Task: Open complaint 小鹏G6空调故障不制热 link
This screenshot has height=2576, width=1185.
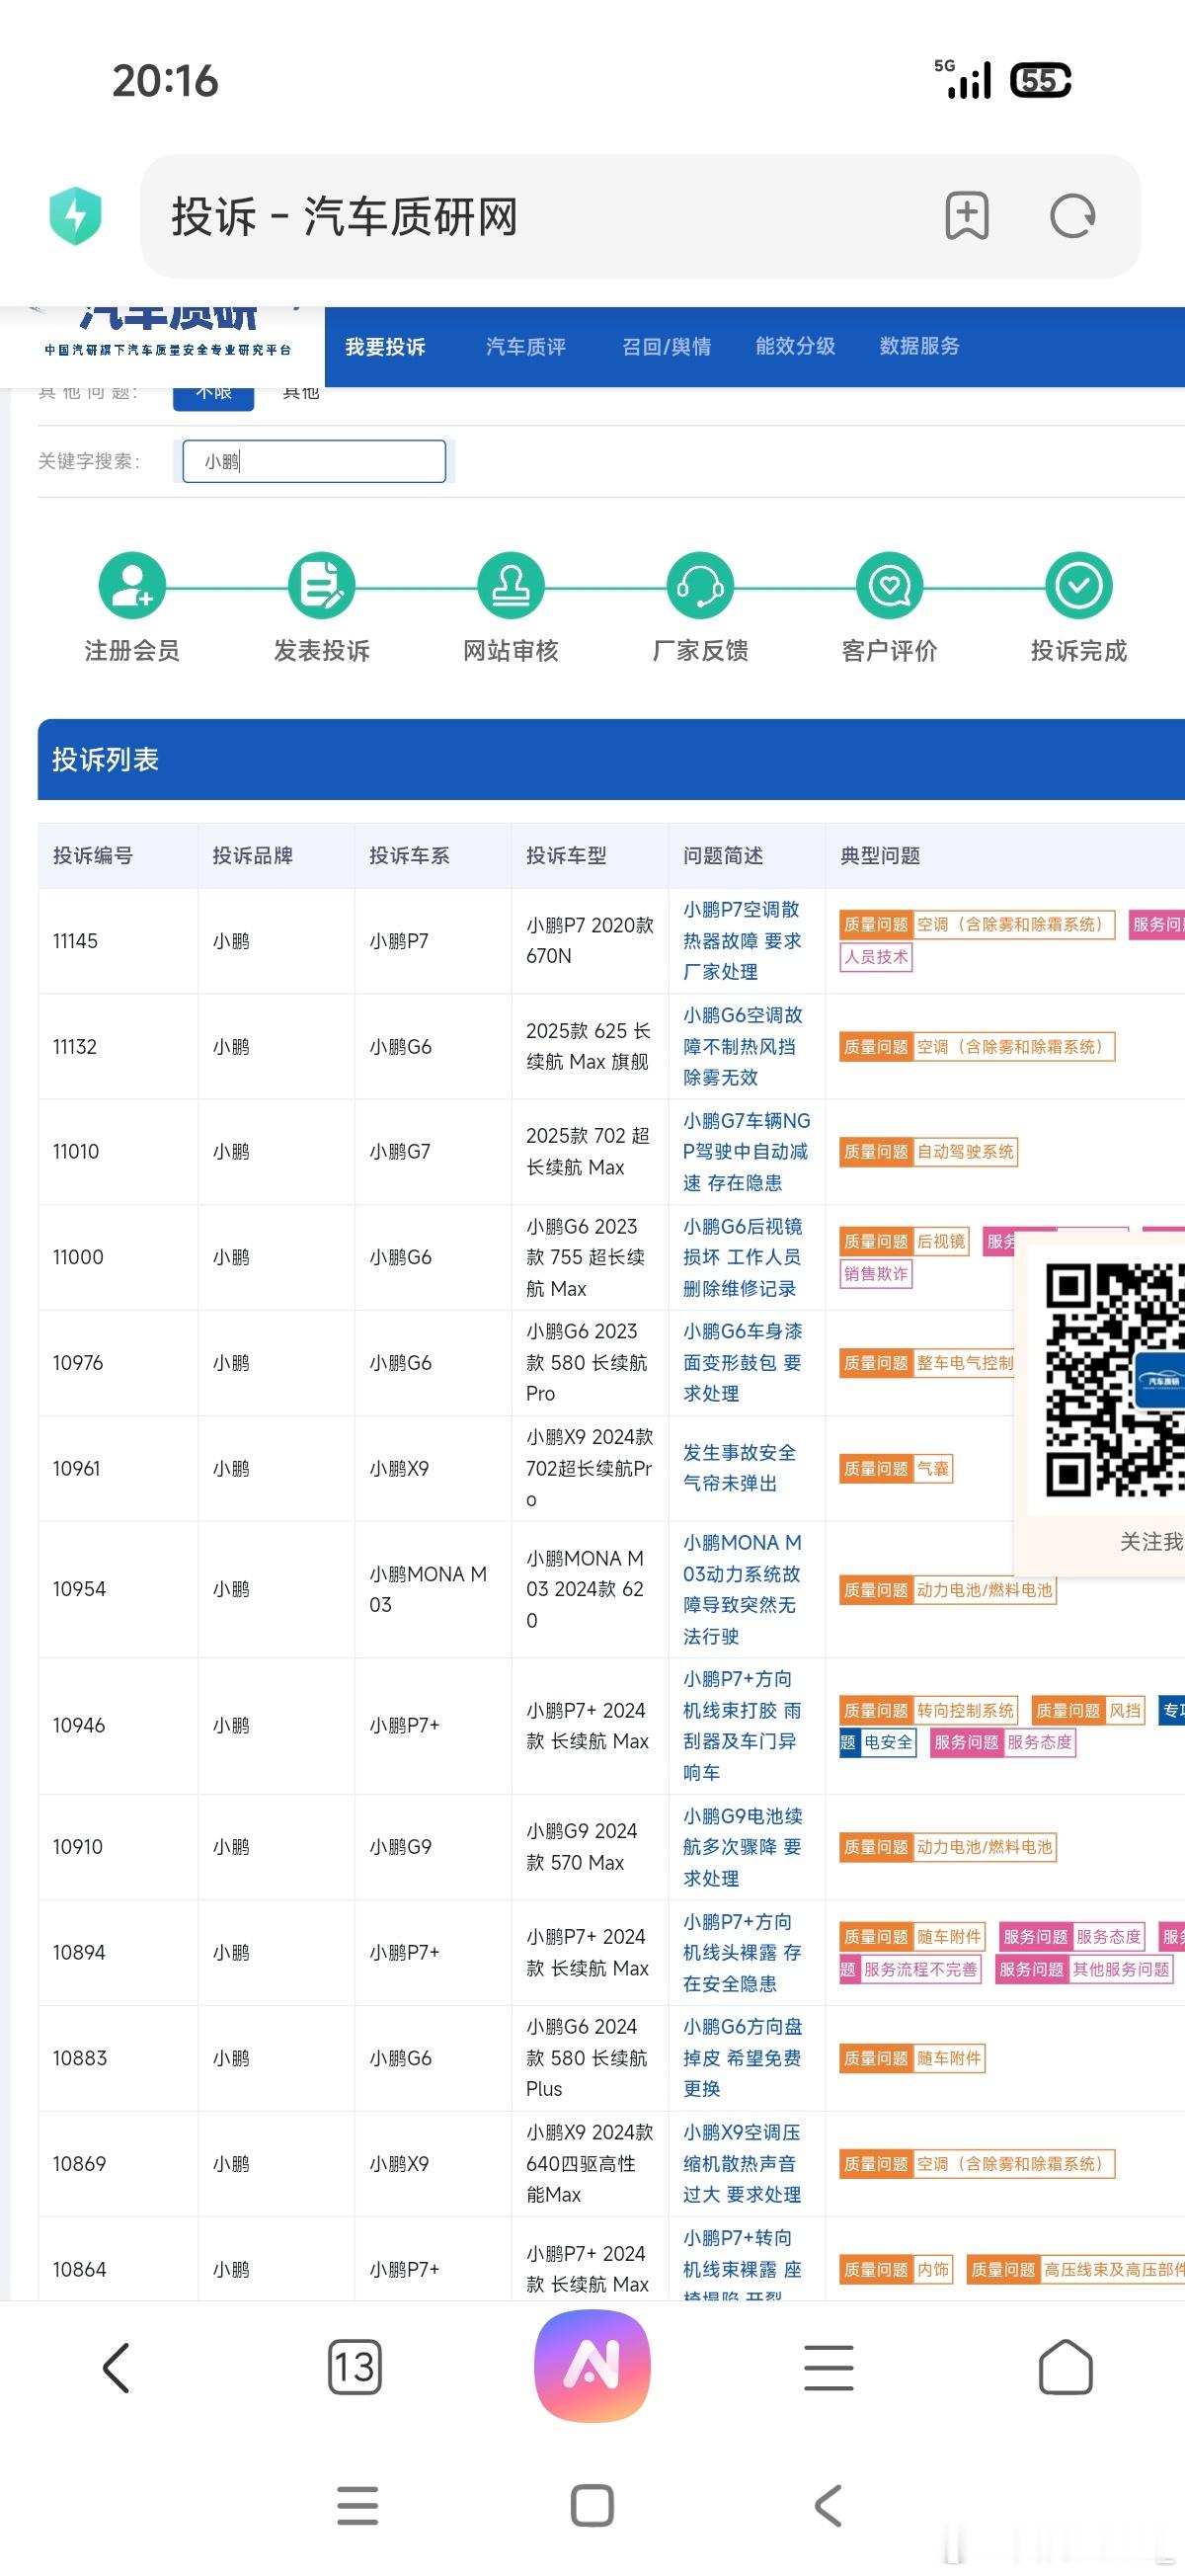Action: click(742, 1046)
